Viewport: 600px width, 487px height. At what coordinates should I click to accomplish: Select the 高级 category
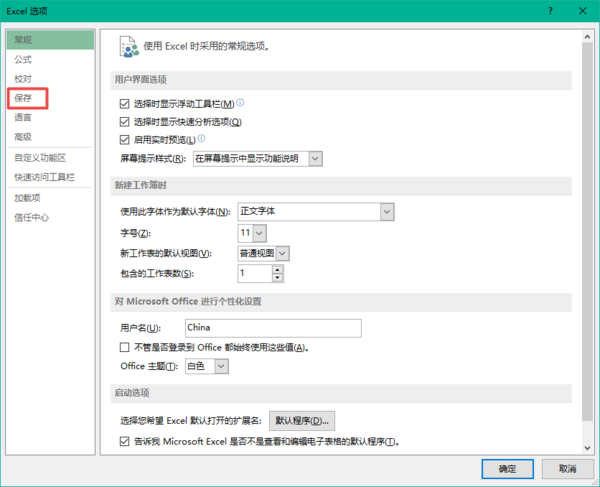50,137
